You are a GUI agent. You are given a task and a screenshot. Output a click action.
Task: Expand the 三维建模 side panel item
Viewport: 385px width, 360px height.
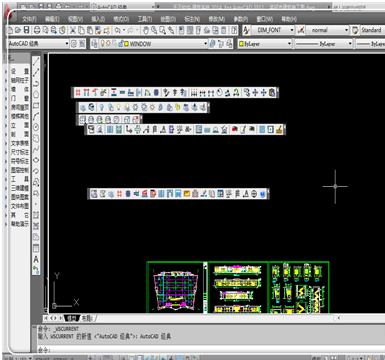coord(17,188)
